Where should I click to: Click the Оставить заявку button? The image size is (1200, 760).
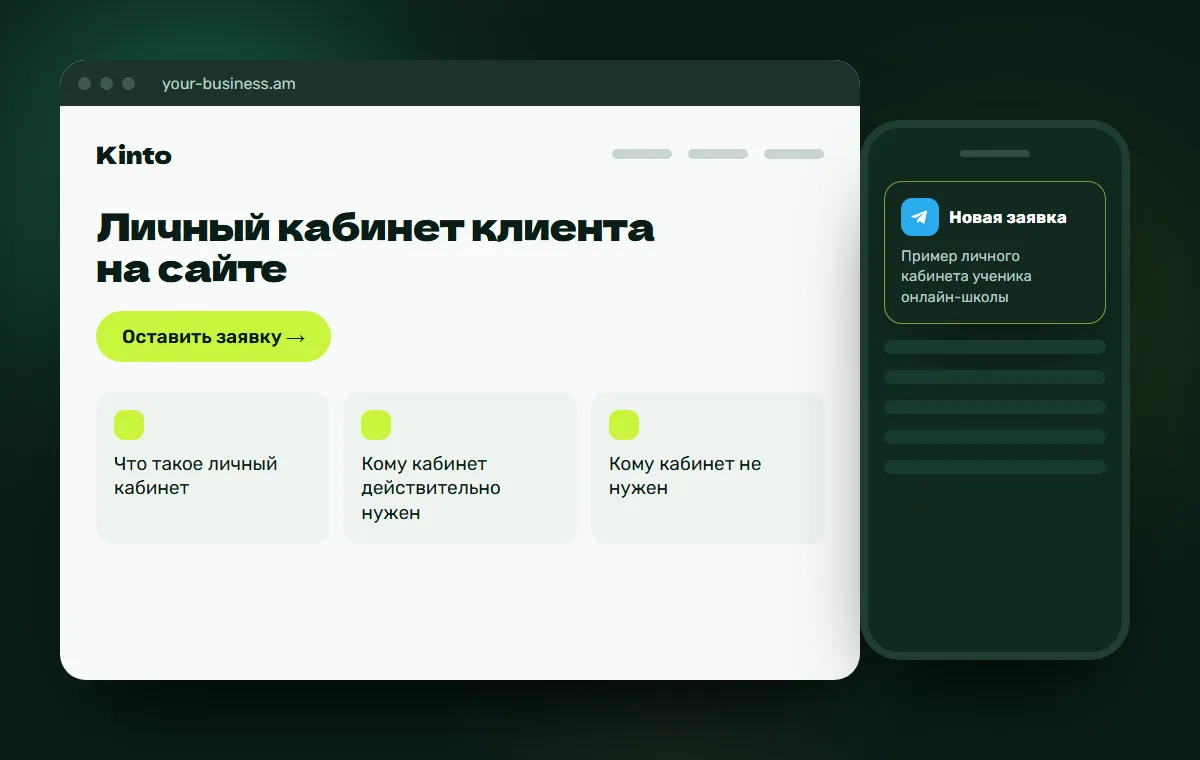213,337
